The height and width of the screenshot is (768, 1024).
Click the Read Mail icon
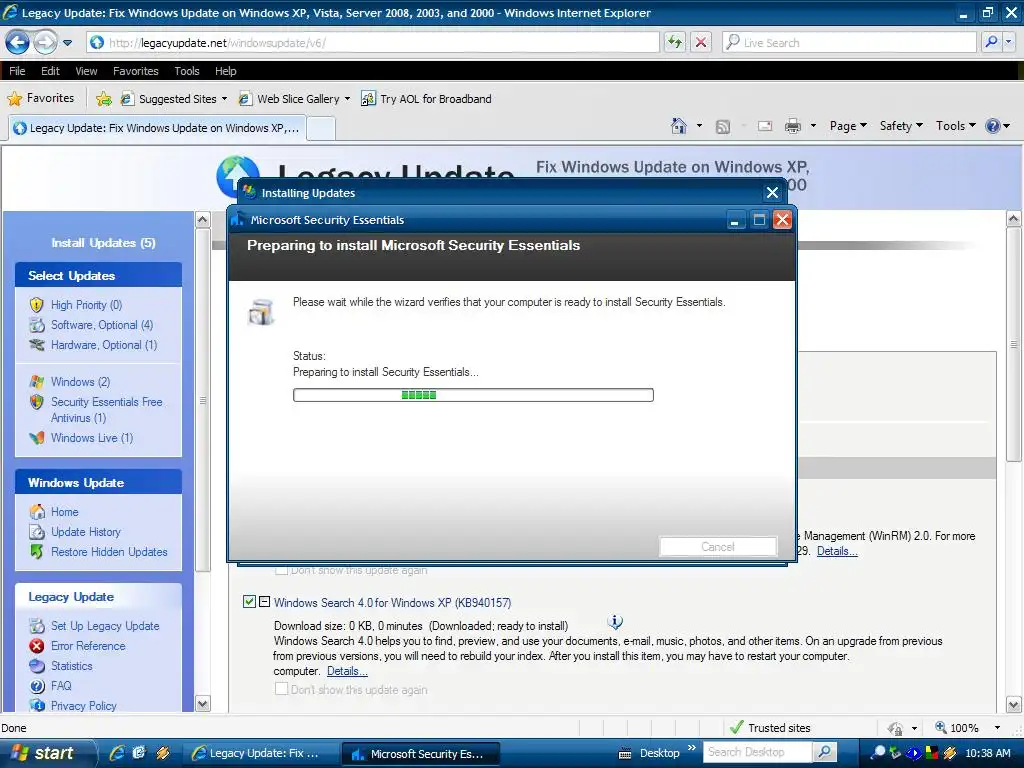click(765, 126)
